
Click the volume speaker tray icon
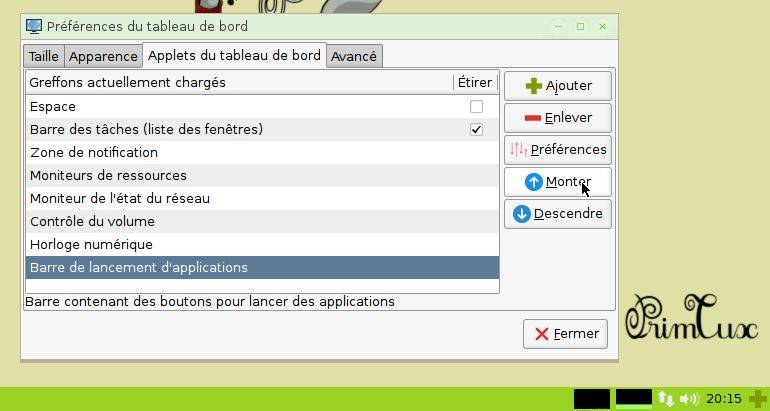[688, 398]
